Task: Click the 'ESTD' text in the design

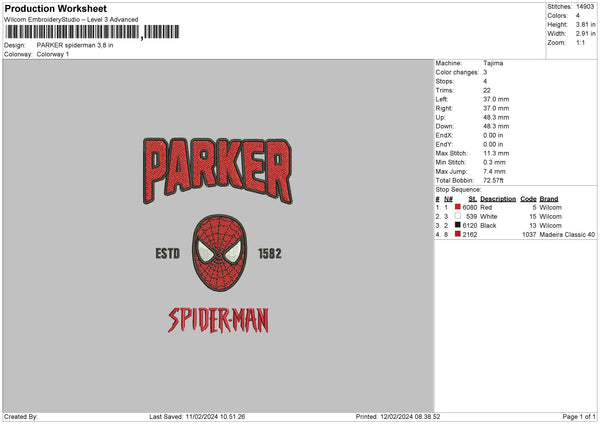Action: coord(168,253)
